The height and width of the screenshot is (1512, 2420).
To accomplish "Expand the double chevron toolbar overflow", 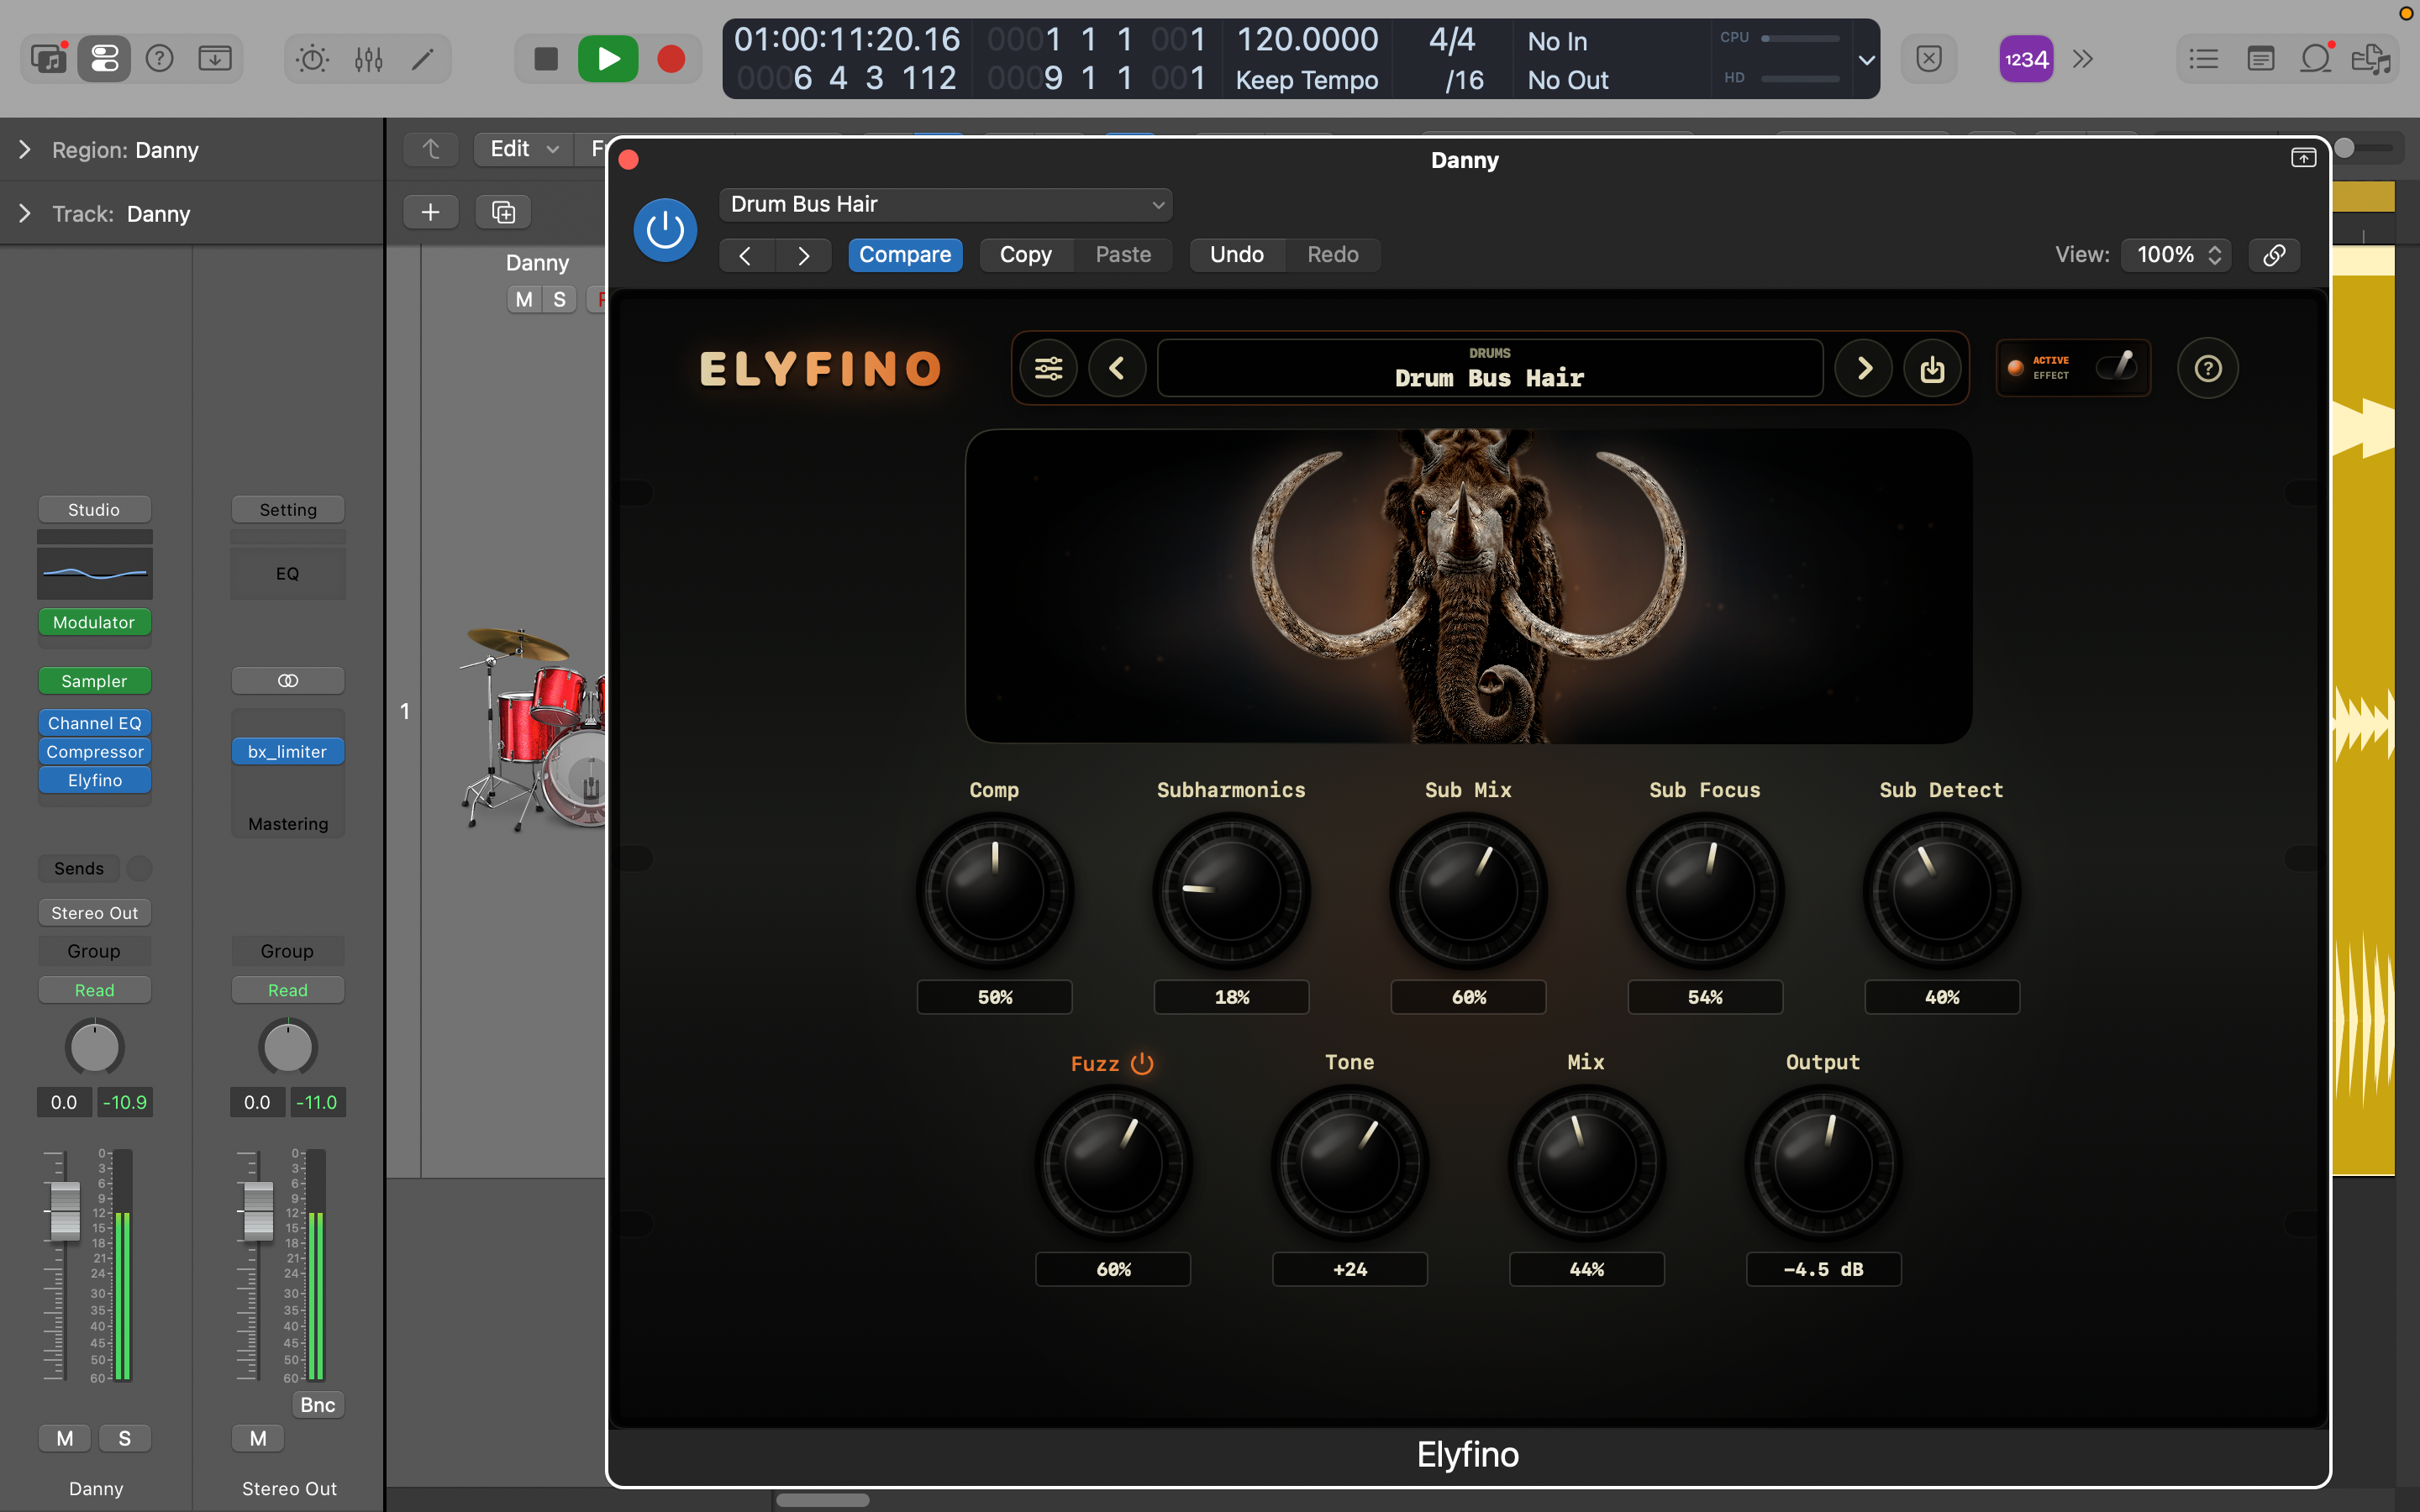I will tap(2083, 59).
